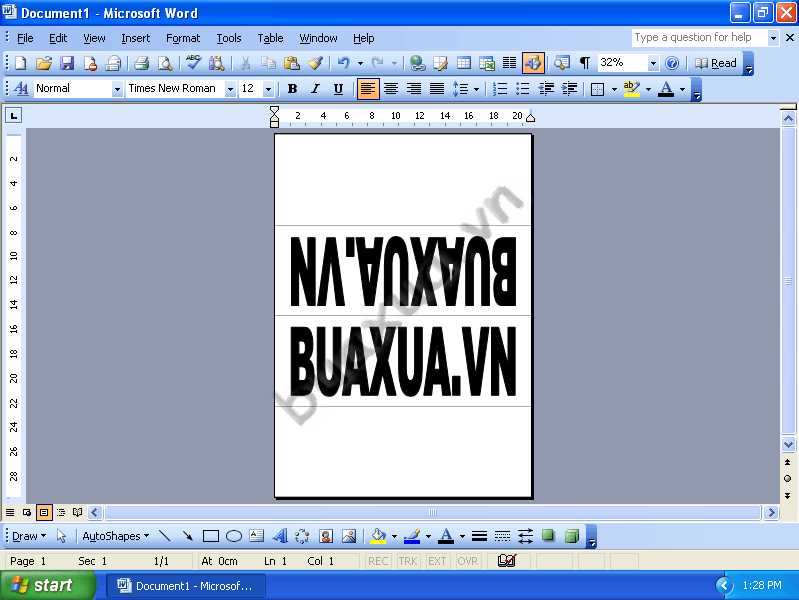Open the Table menu
The width and height of the screenshot is (799, 600).
270,38
